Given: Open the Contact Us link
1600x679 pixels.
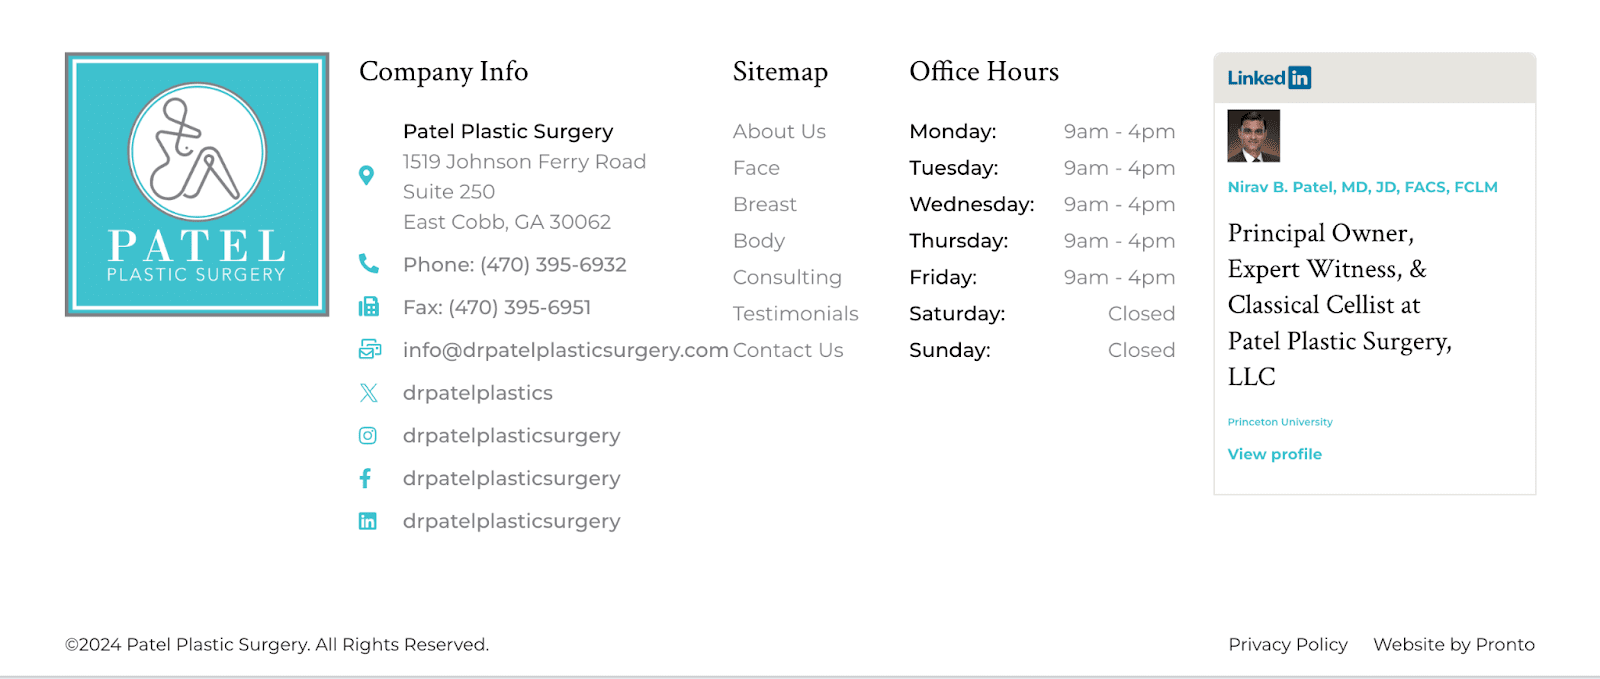Looking at the screenshot, I should point(788,351).
